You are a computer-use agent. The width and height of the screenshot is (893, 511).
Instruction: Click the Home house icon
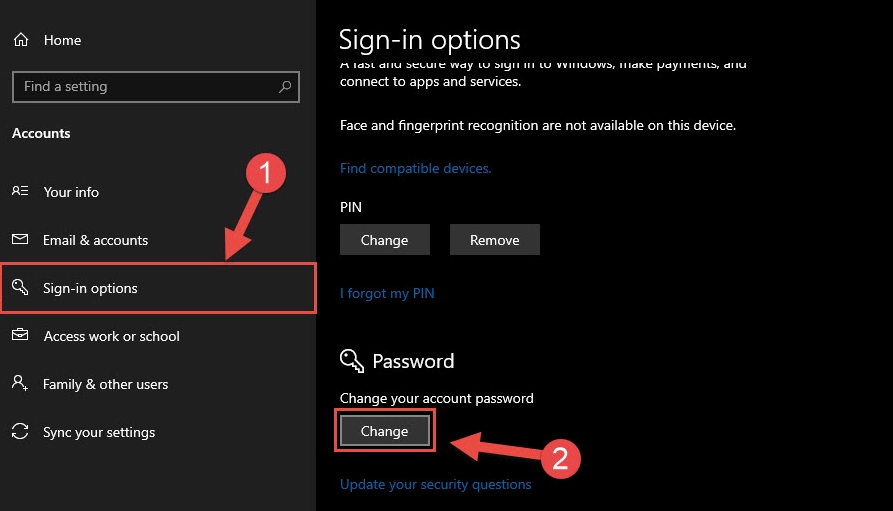(20, 40)
